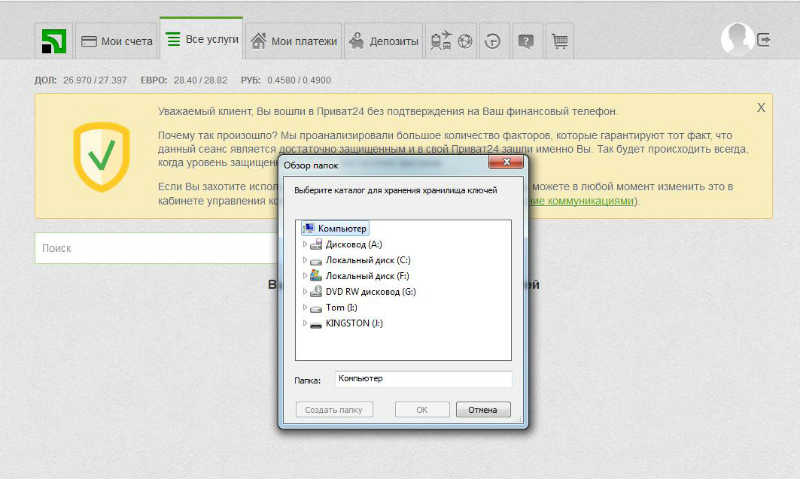Screen dimensions: 800x479
Task: Expand the KINGSTON (J:) drive node
Action: (305, 323)
